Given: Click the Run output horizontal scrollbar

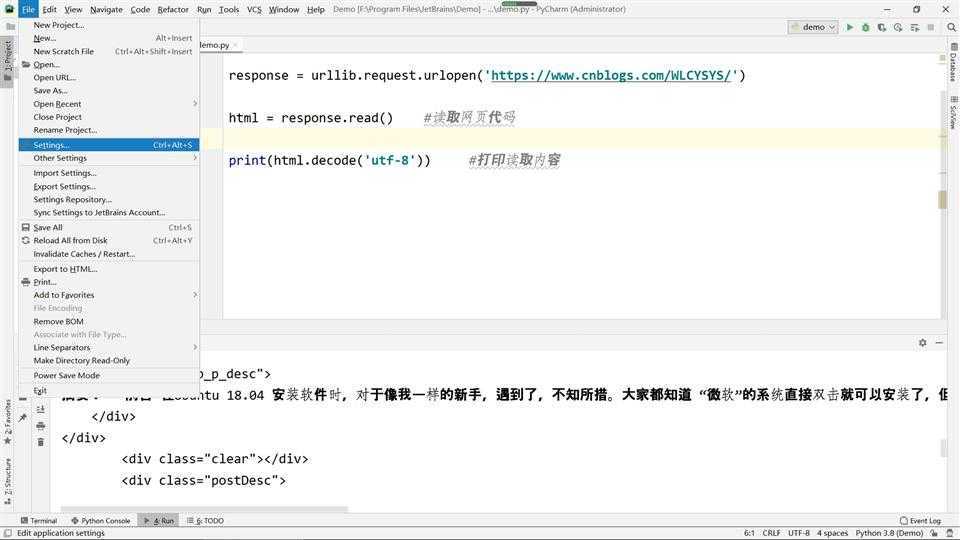Looking at the screenshot, I should [204, 509].
